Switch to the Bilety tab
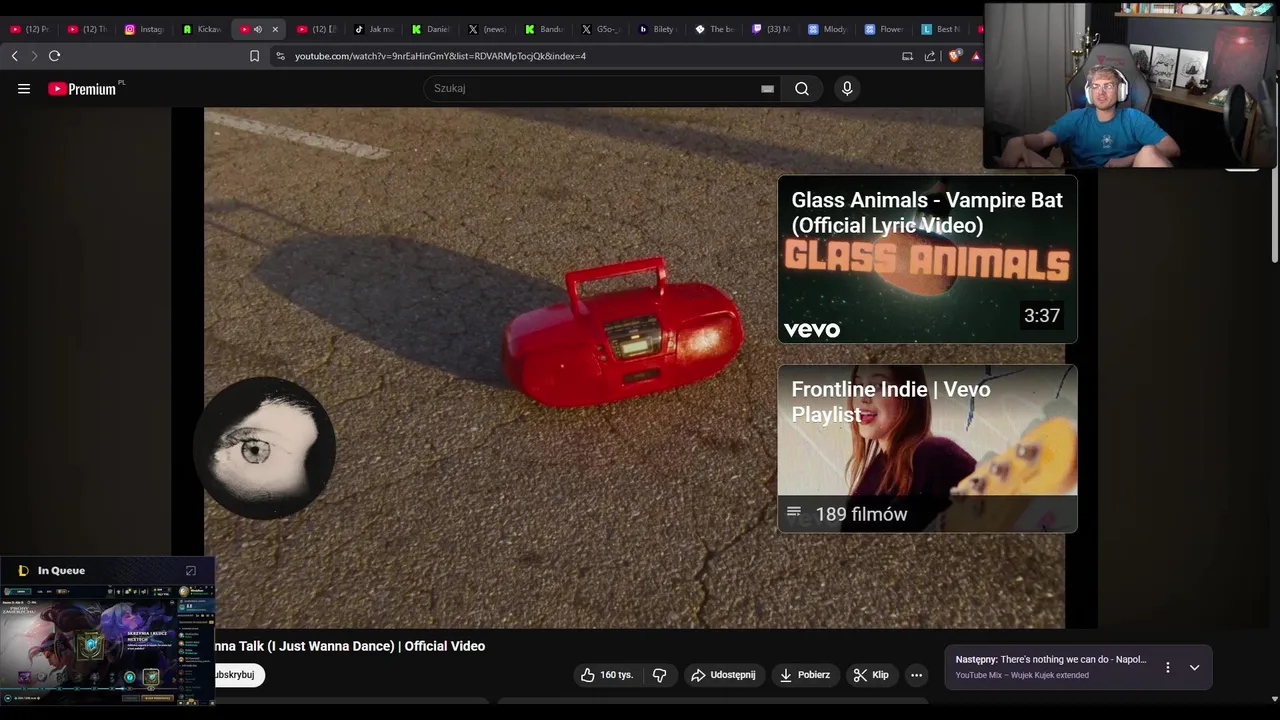Image resolution: width=1280 pixels, height=720 pixels. 658,29
